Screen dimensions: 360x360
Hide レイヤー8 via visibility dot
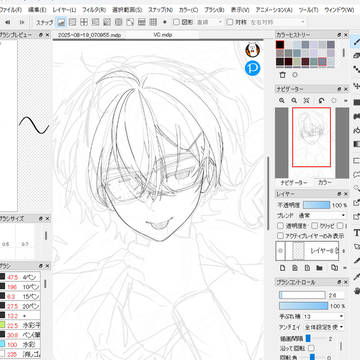[x=280, y=251]
